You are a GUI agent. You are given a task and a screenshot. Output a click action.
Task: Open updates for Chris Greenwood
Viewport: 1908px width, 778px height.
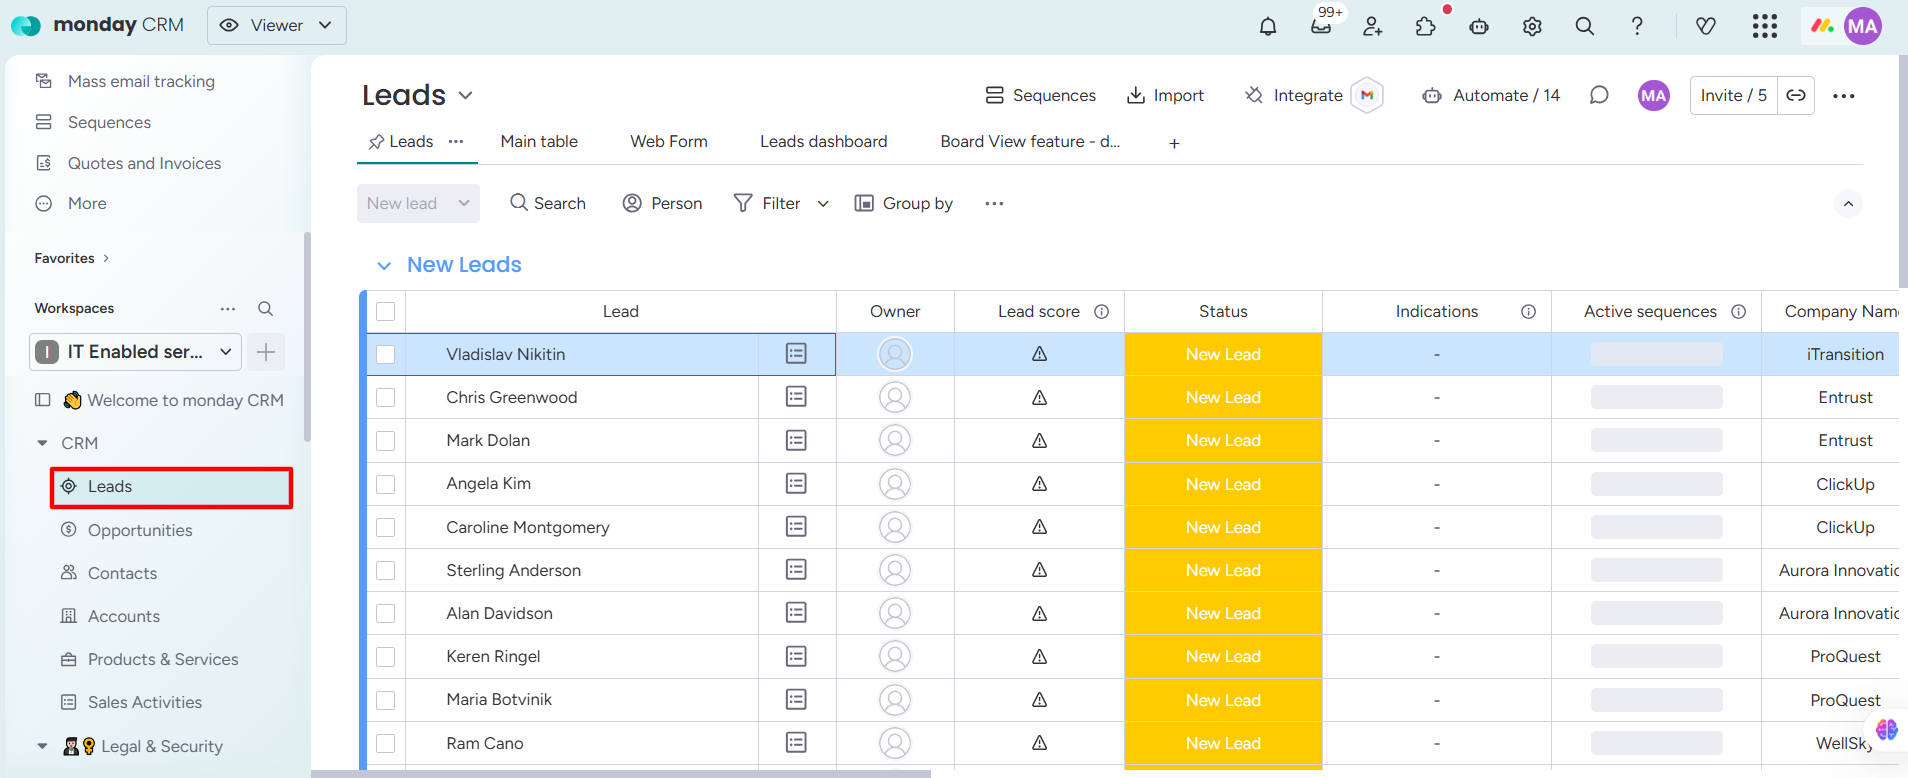pyautogui.click(x=796, y=397)
